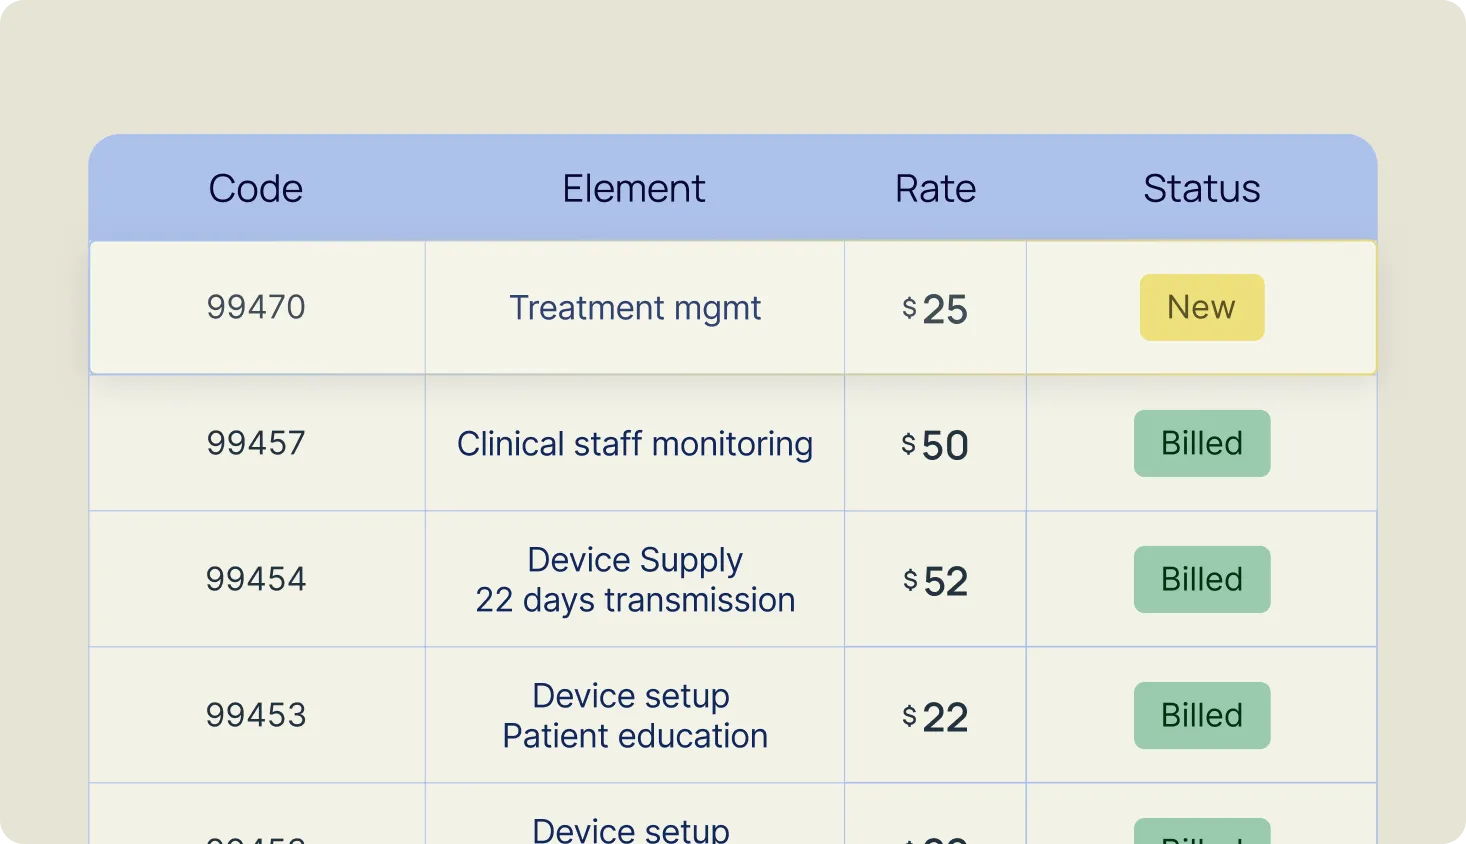Click the $50 rate cell
This screenshot has height=844, width=1466.
pos(935,444)
